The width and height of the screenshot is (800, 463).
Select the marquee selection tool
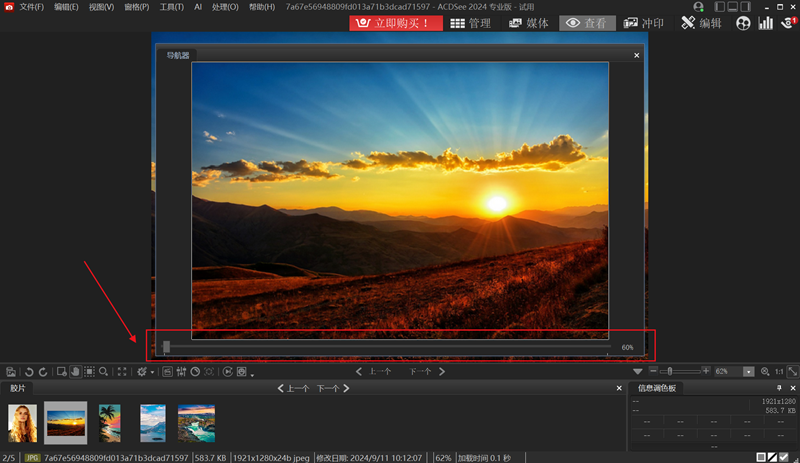point(89,372)
